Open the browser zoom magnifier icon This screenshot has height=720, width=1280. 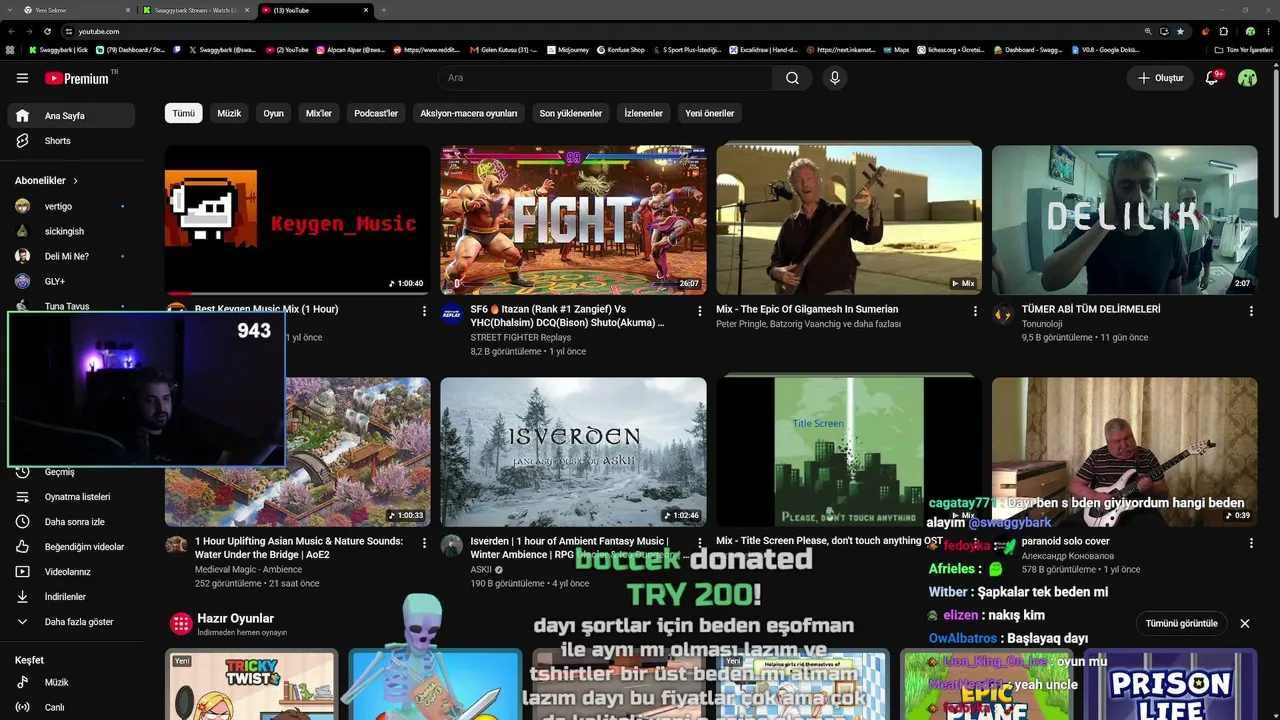[1148, 31]
